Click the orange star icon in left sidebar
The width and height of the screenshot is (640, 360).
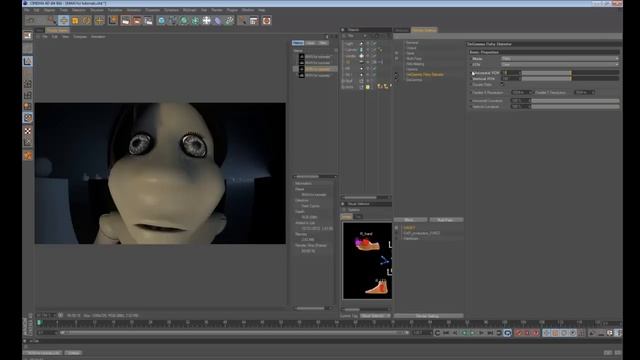pos(28,156)
